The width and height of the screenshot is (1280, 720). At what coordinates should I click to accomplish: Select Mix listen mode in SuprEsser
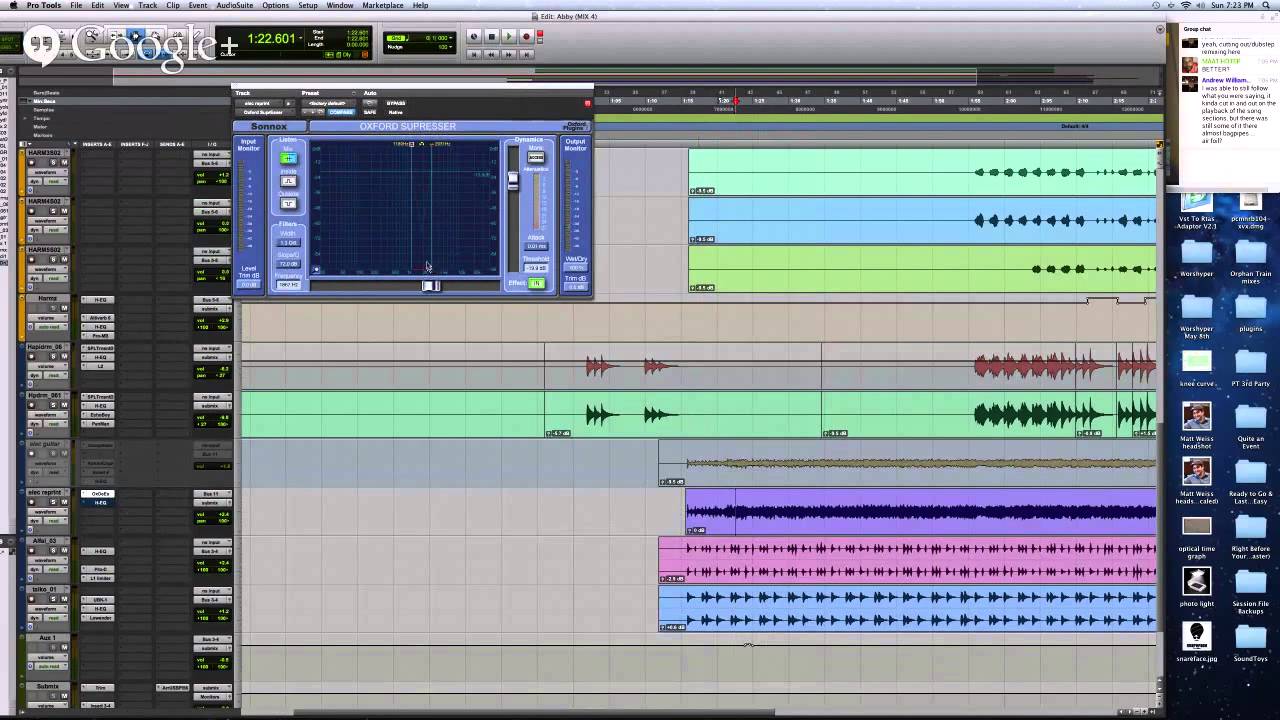[x=289, y=158]
